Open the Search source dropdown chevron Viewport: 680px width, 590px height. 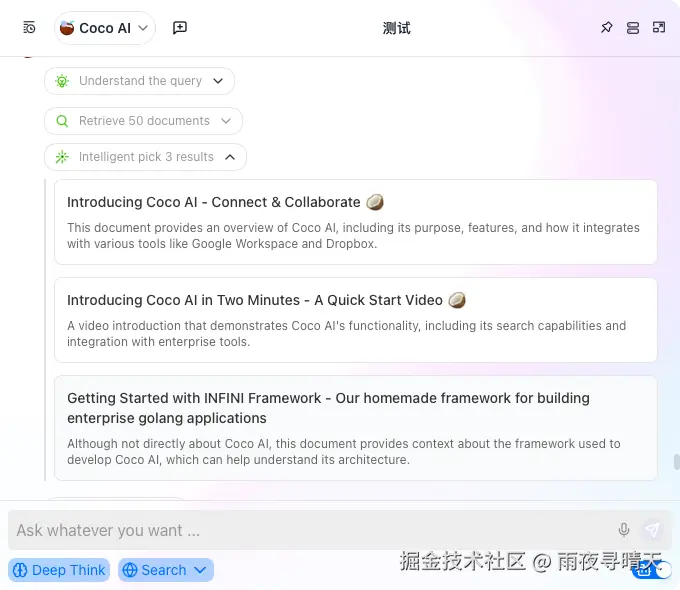tap(200, 570)
